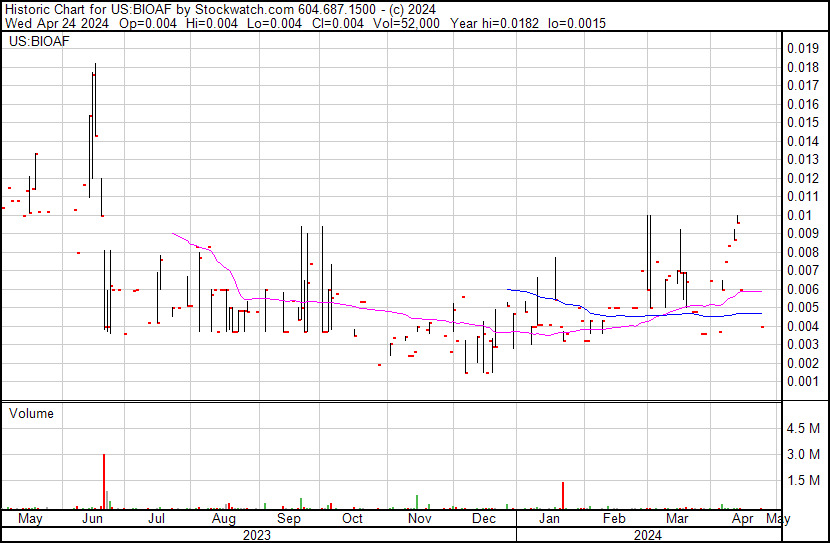Click the Apr month label on time axis
This screenshot has height=543, width=830.
click(x=743, y=519)
